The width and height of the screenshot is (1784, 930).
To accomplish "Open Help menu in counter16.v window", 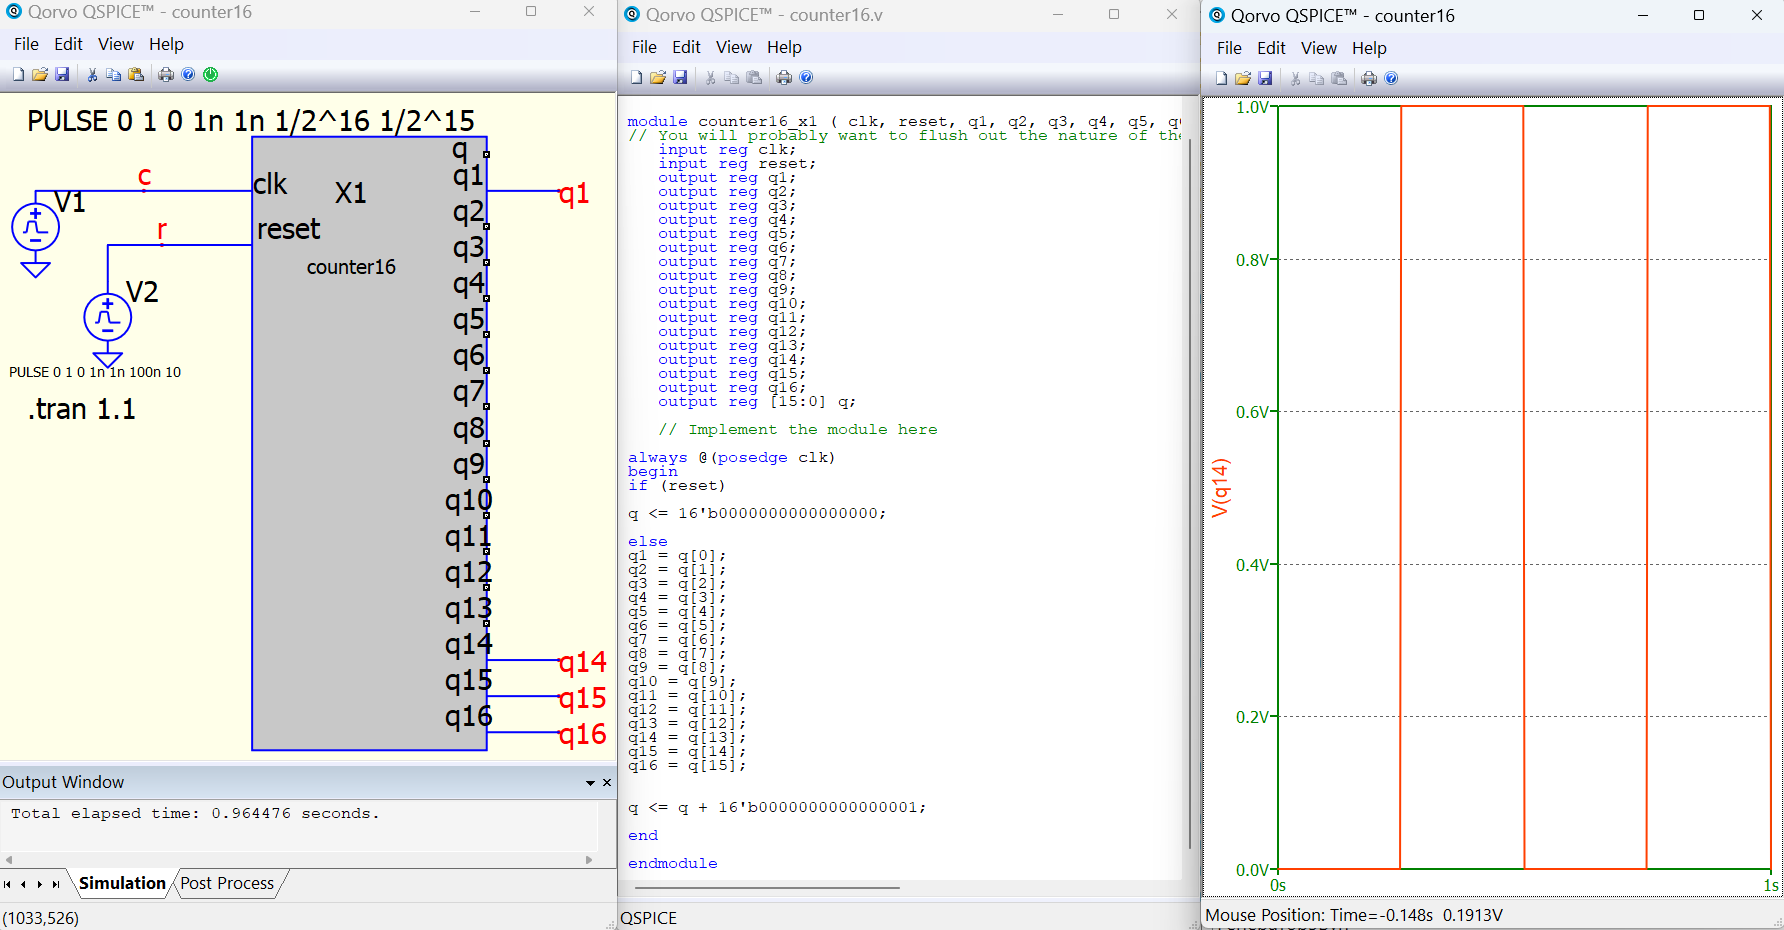I will (784, 47).
